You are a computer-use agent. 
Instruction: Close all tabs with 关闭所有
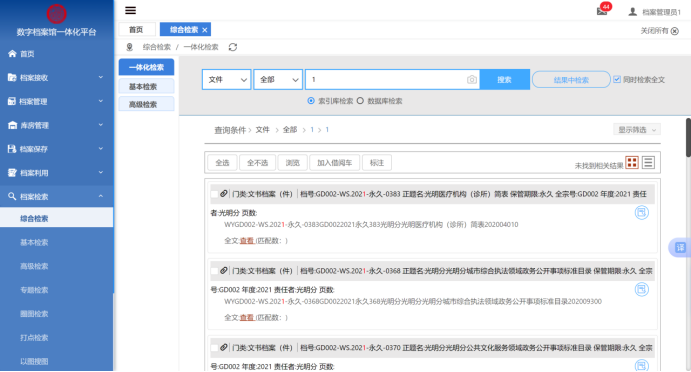pos(659,31)
